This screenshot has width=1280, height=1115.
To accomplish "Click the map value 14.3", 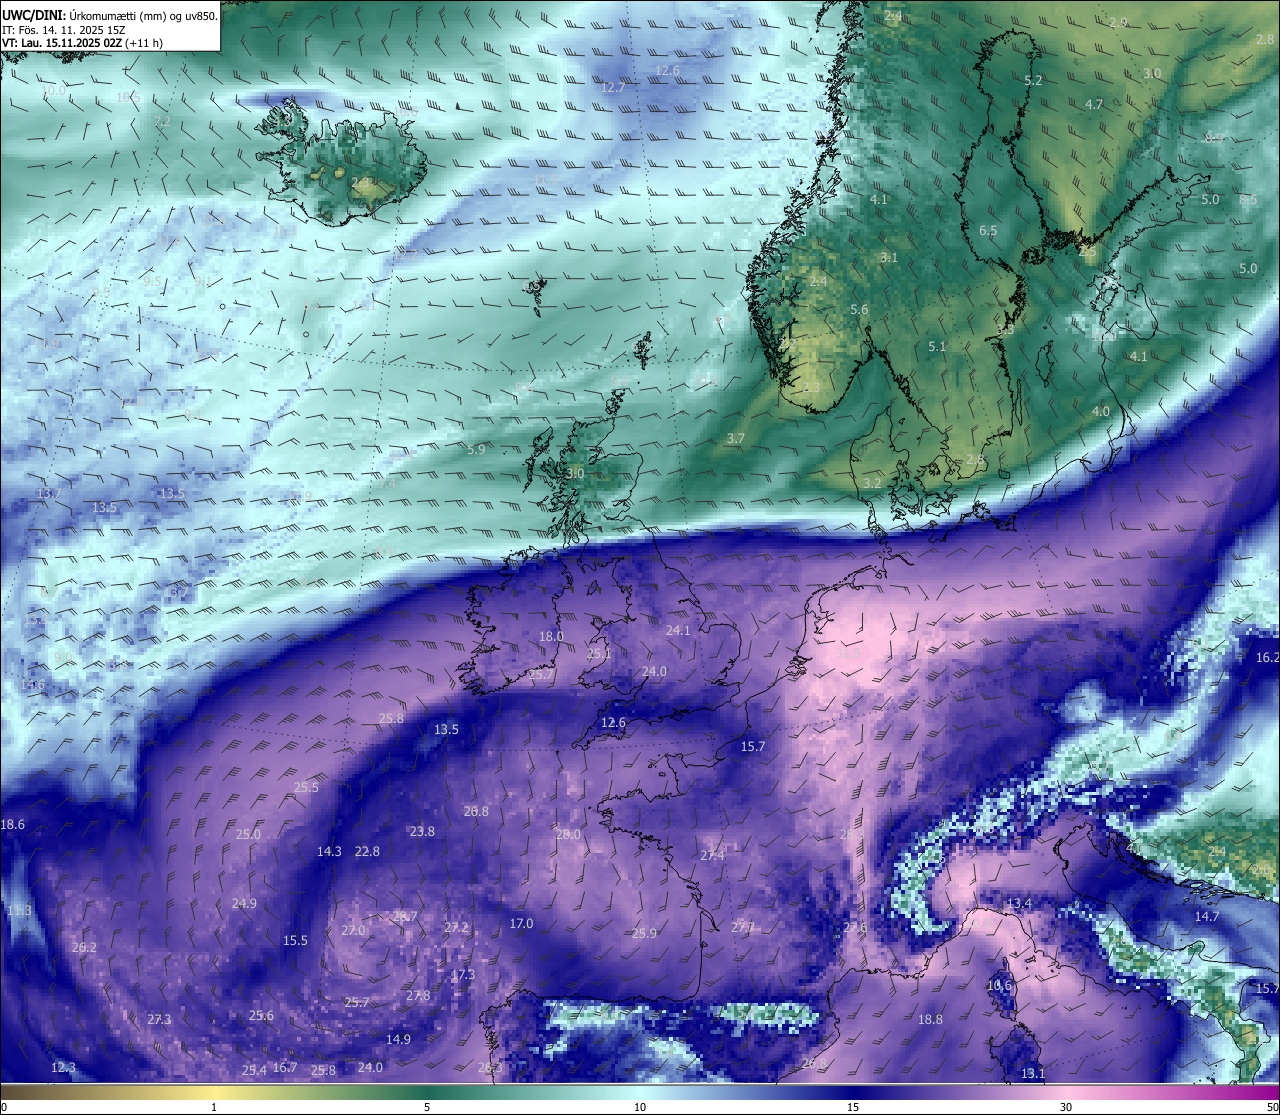I will coord(329,852).
